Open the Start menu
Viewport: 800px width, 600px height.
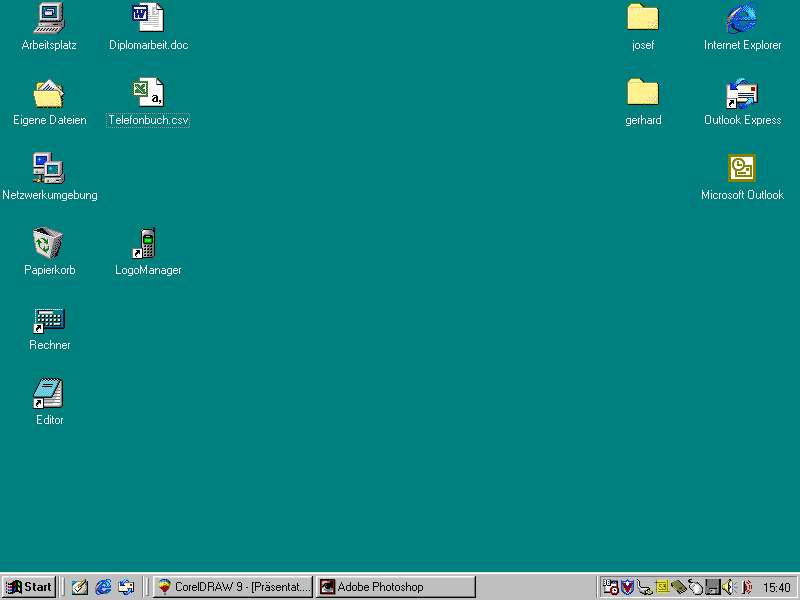29,587
